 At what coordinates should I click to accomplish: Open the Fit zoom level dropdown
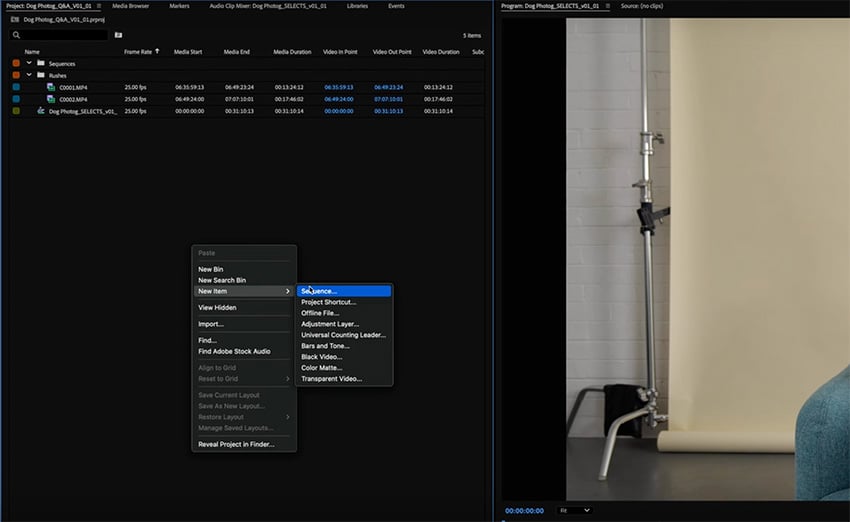pos(574,511)
